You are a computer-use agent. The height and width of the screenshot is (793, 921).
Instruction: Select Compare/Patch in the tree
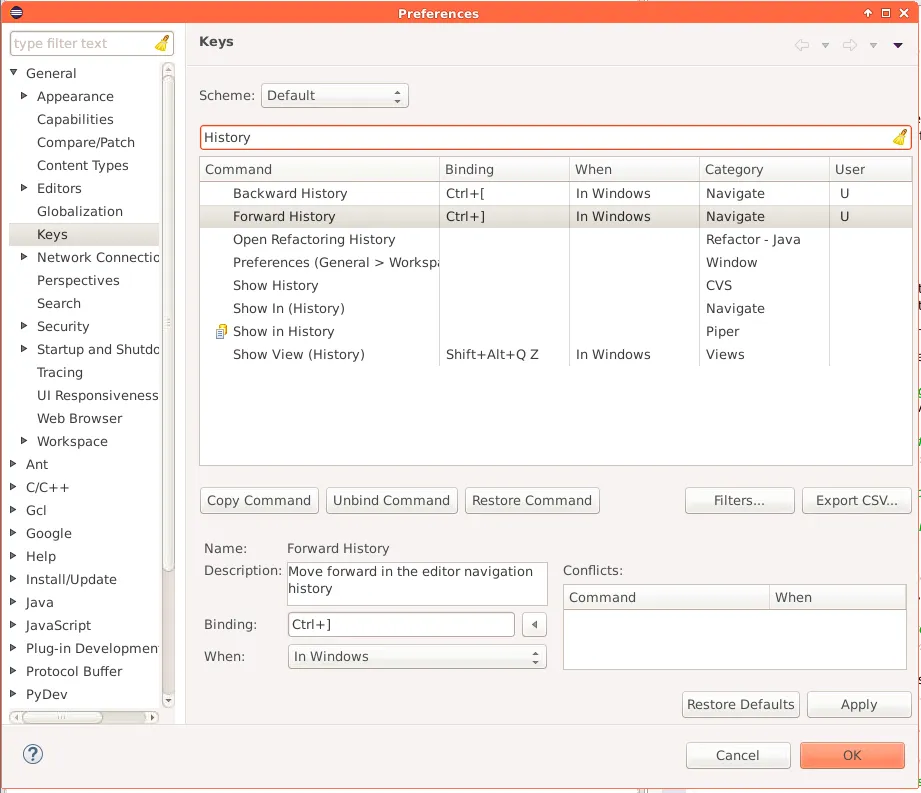pyautogui.click(x=86, y=142)
